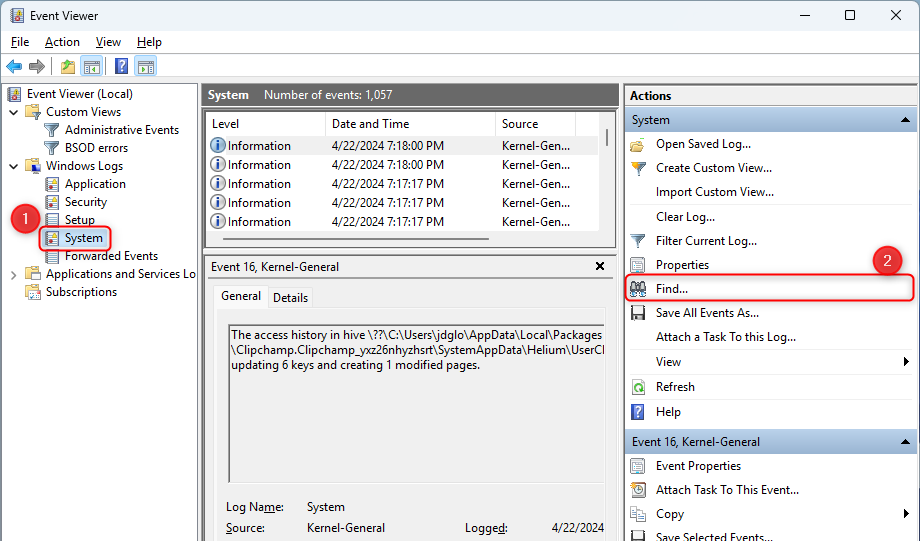Collapse the System actions section
The width and height of the screenshot is (920, 541).
905,120
